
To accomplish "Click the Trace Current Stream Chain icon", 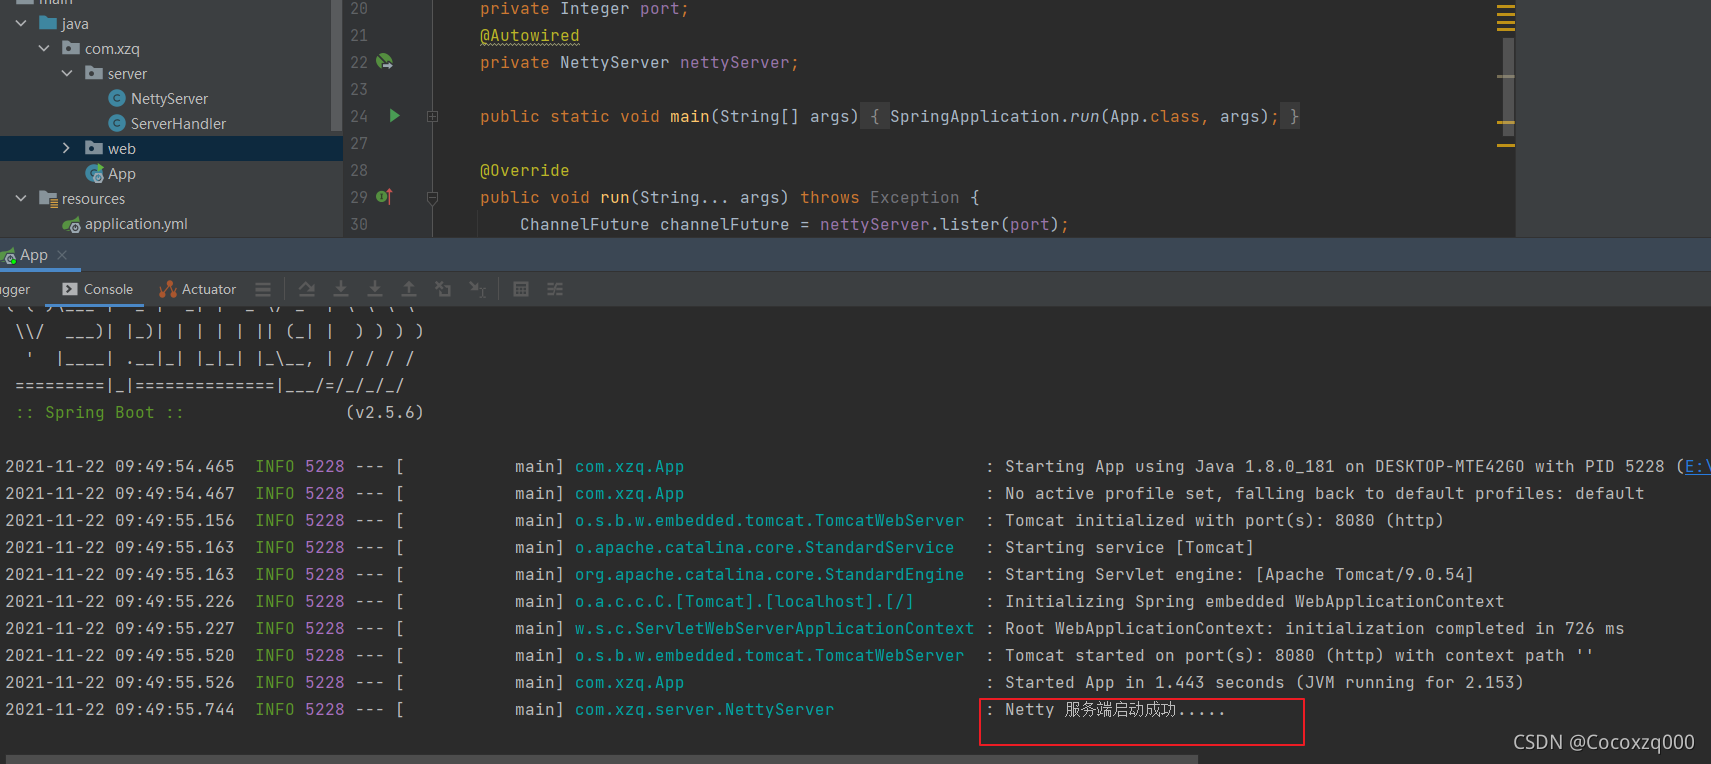I will 555,289.
